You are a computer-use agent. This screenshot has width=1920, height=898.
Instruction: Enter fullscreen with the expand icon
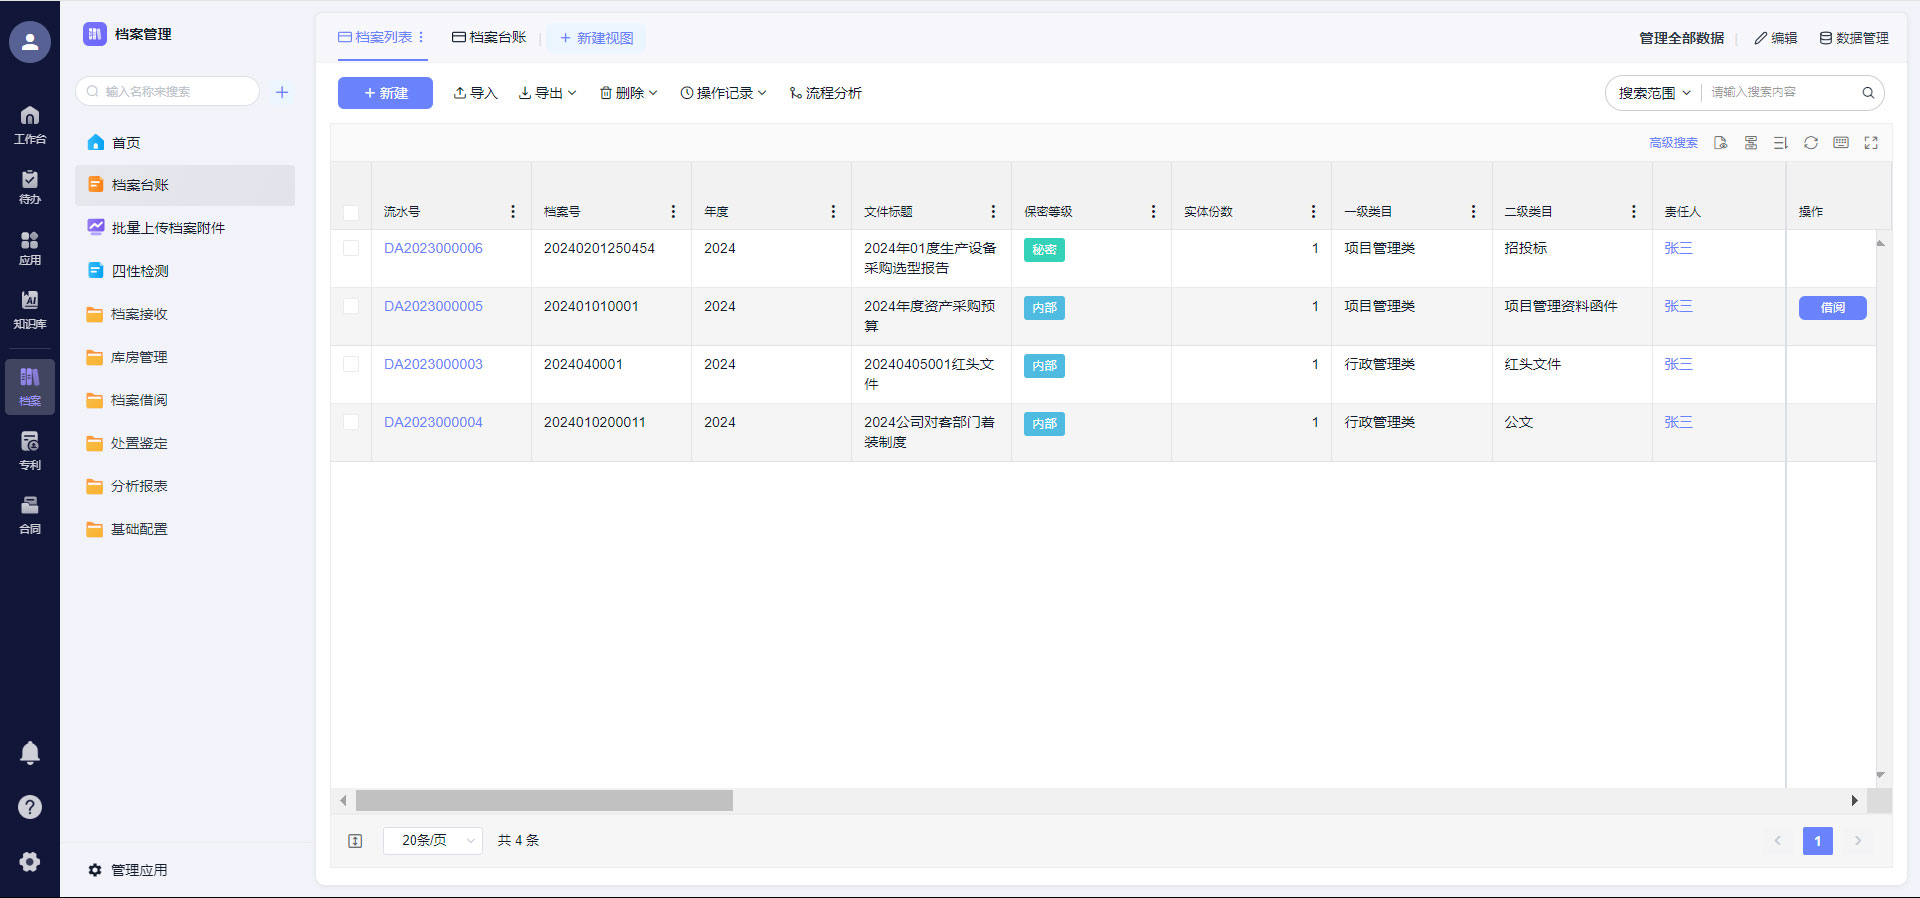coord(1870,143)
